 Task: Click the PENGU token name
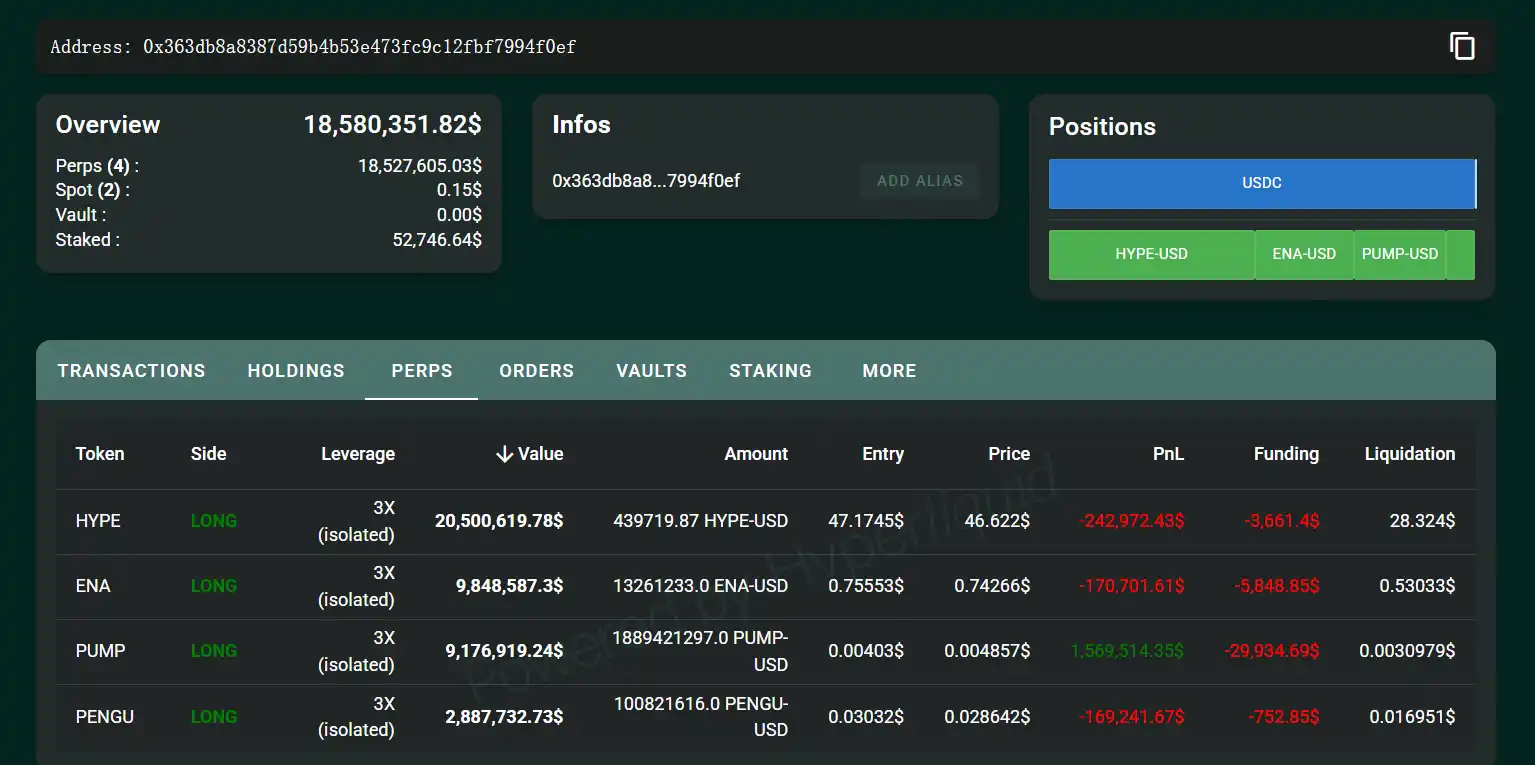pyautogui.click(x=104, y=717)
